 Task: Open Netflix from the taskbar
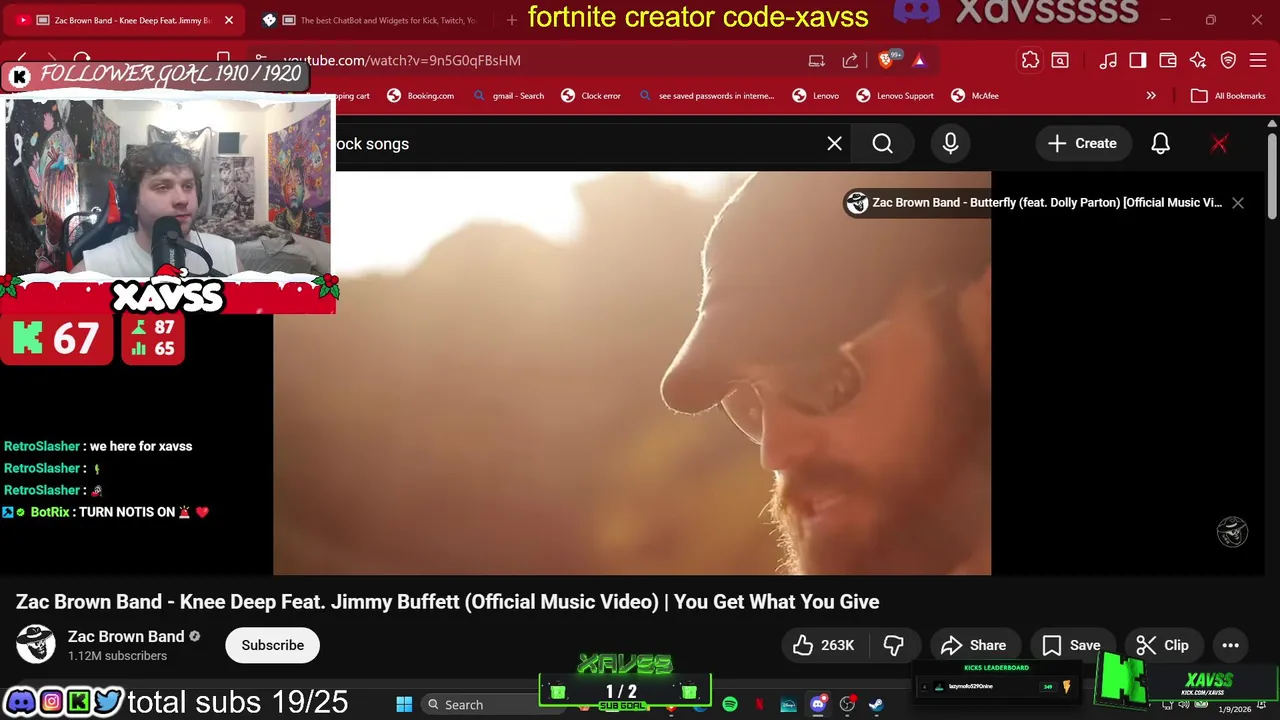(760, 704)
